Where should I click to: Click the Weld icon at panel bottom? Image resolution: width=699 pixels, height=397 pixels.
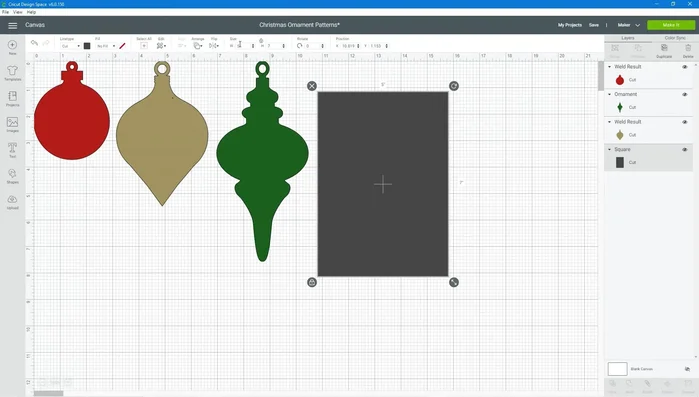629,384
